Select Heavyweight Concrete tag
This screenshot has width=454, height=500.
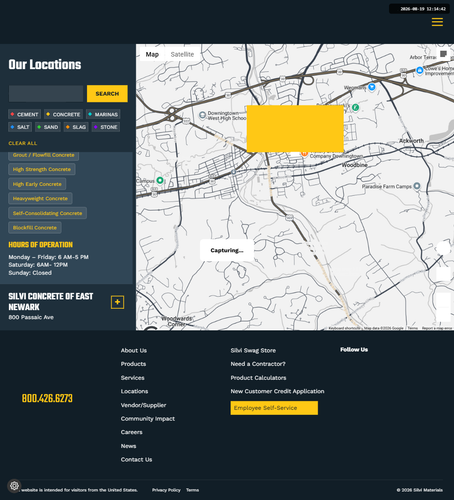tap(40, 198)
